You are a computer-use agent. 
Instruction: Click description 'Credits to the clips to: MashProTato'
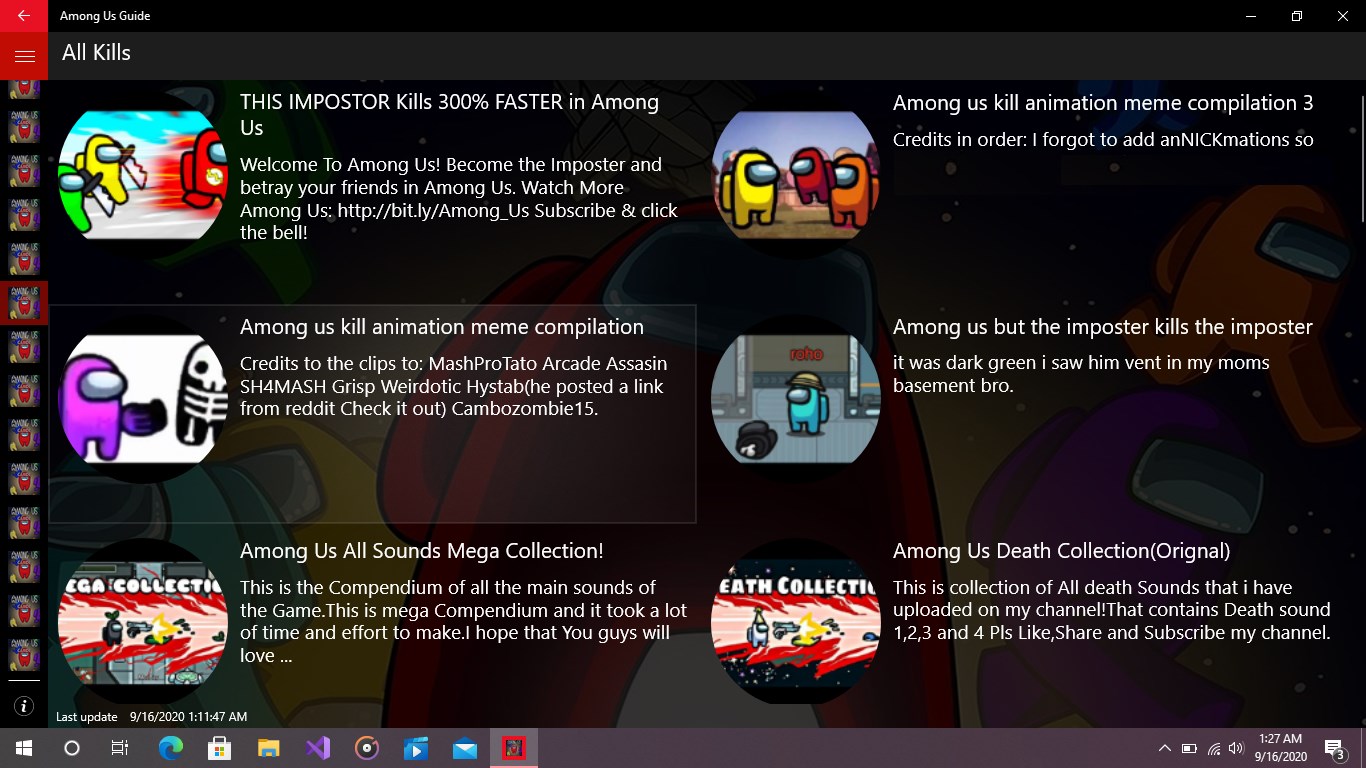(x=453, y=386)
